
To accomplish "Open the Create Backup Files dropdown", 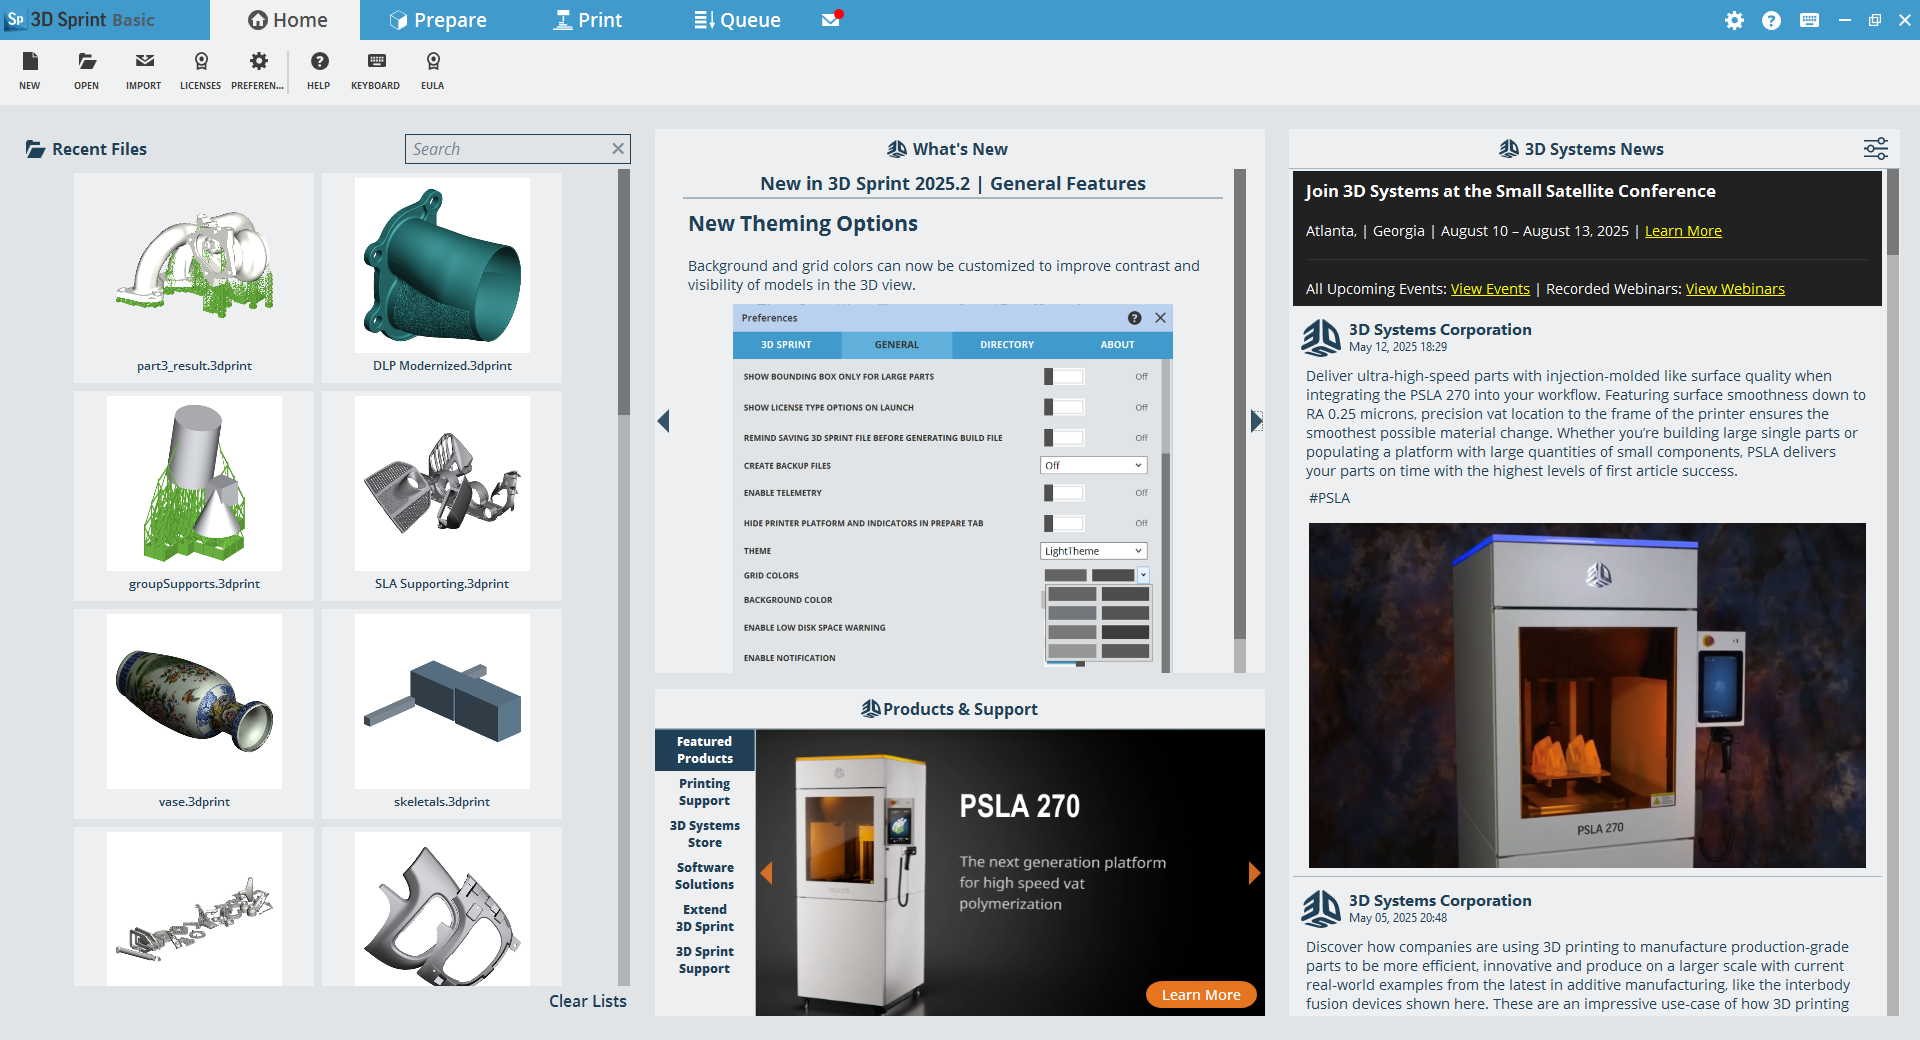I will [1093, 466].
